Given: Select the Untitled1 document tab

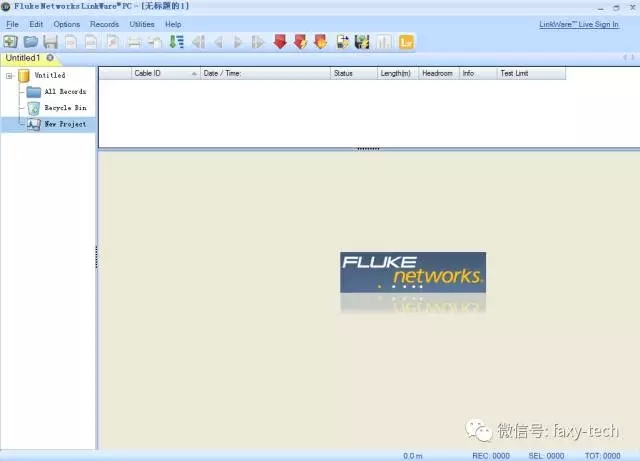Looking at the screenshot, I should (23, 58).
